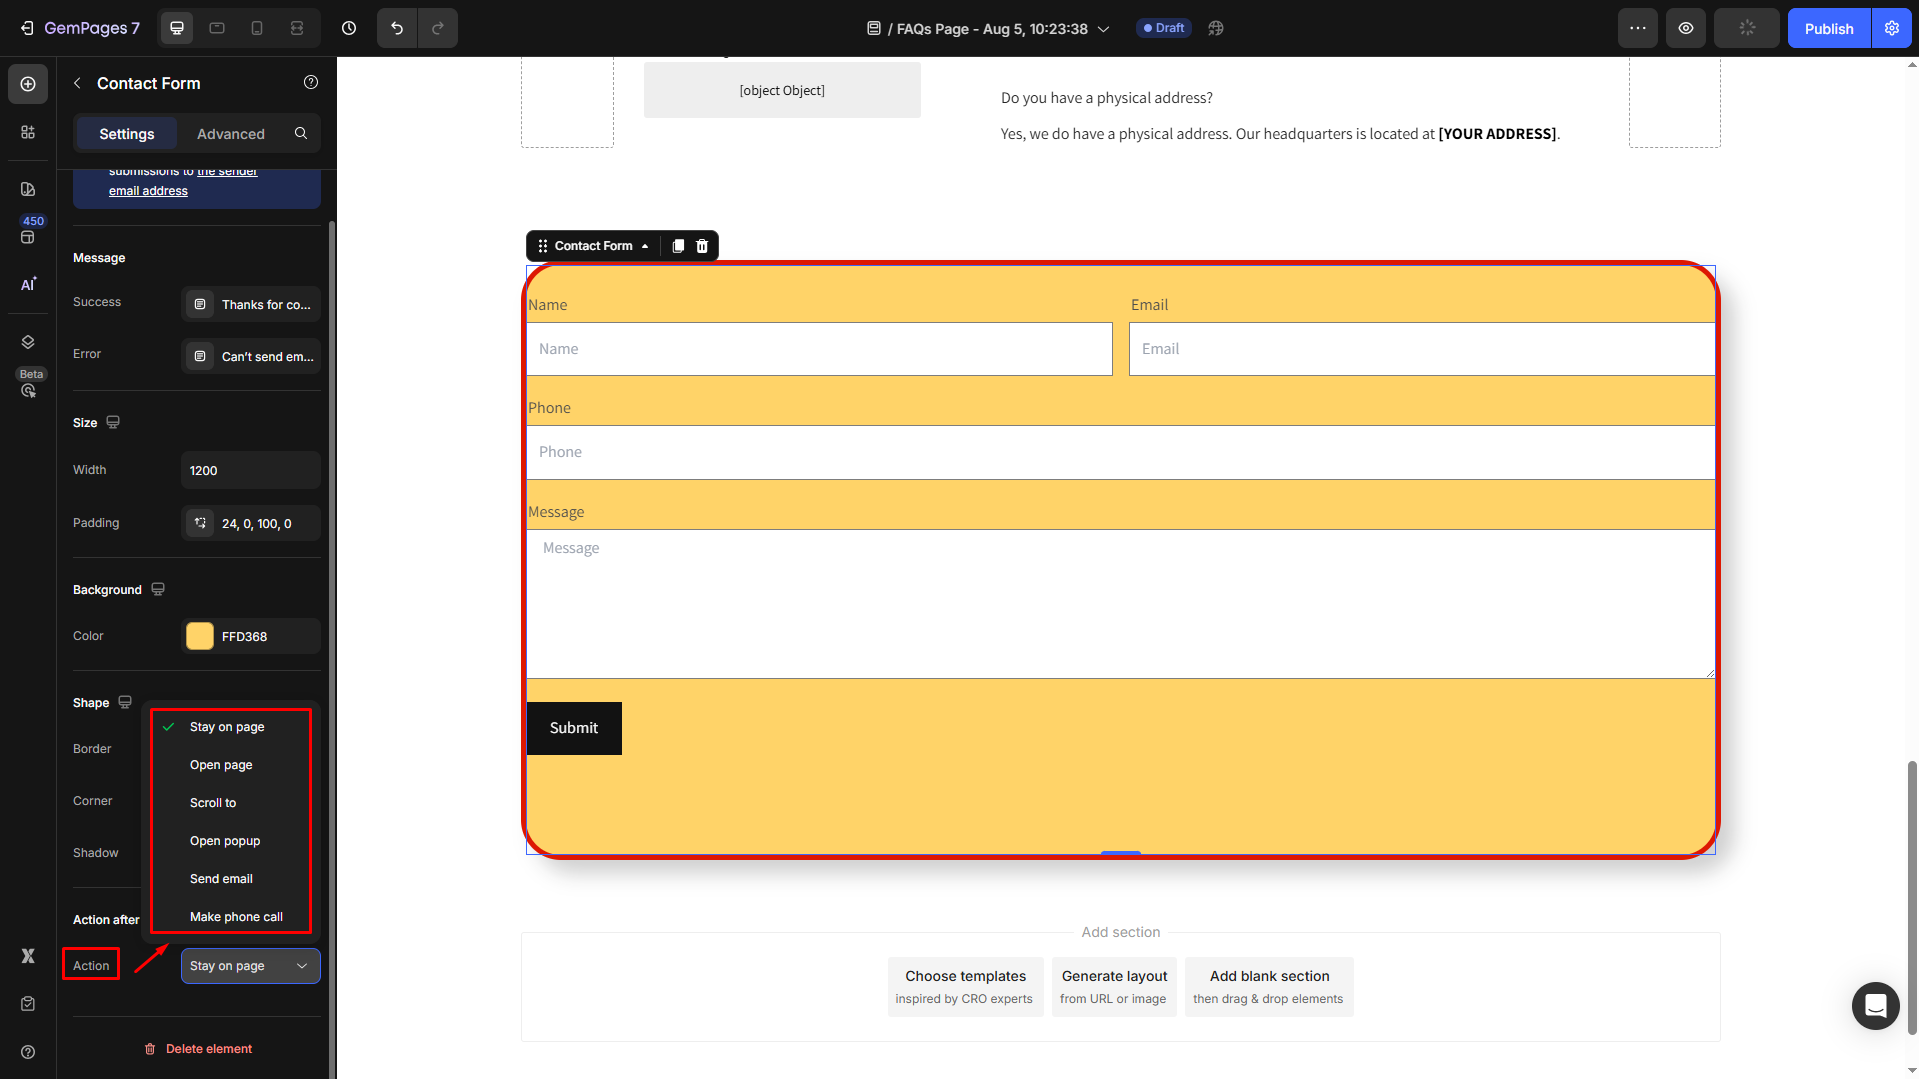The width and height of the screenshot is (1919, 1079).
Task: Expand the Contact Form element selector caret
Action: pos(645,246)
